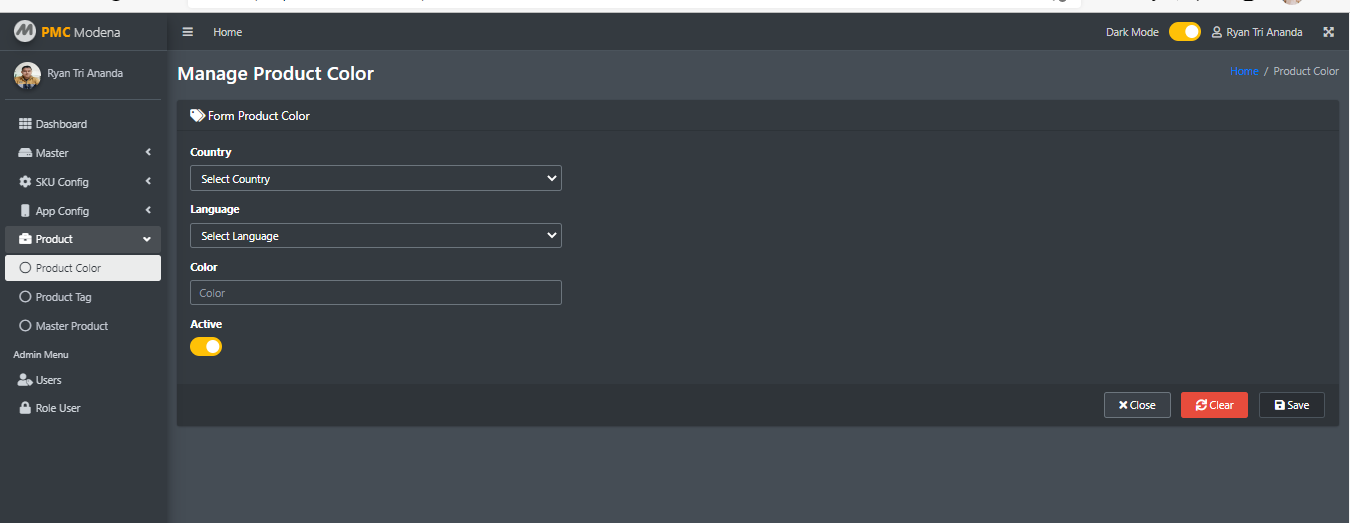1350x523 pixels.
Task: Click the Users icon under Admin Menu
Action: click(26, 380)
